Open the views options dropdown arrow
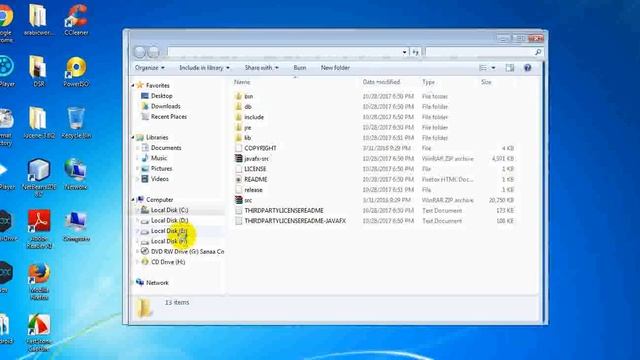This screenshot has height=360, width=640. tap(493, 68)
